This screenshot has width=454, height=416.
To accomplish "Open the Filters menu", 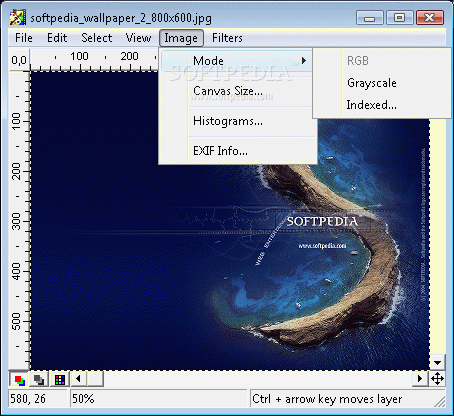I will tap(227, 38).
